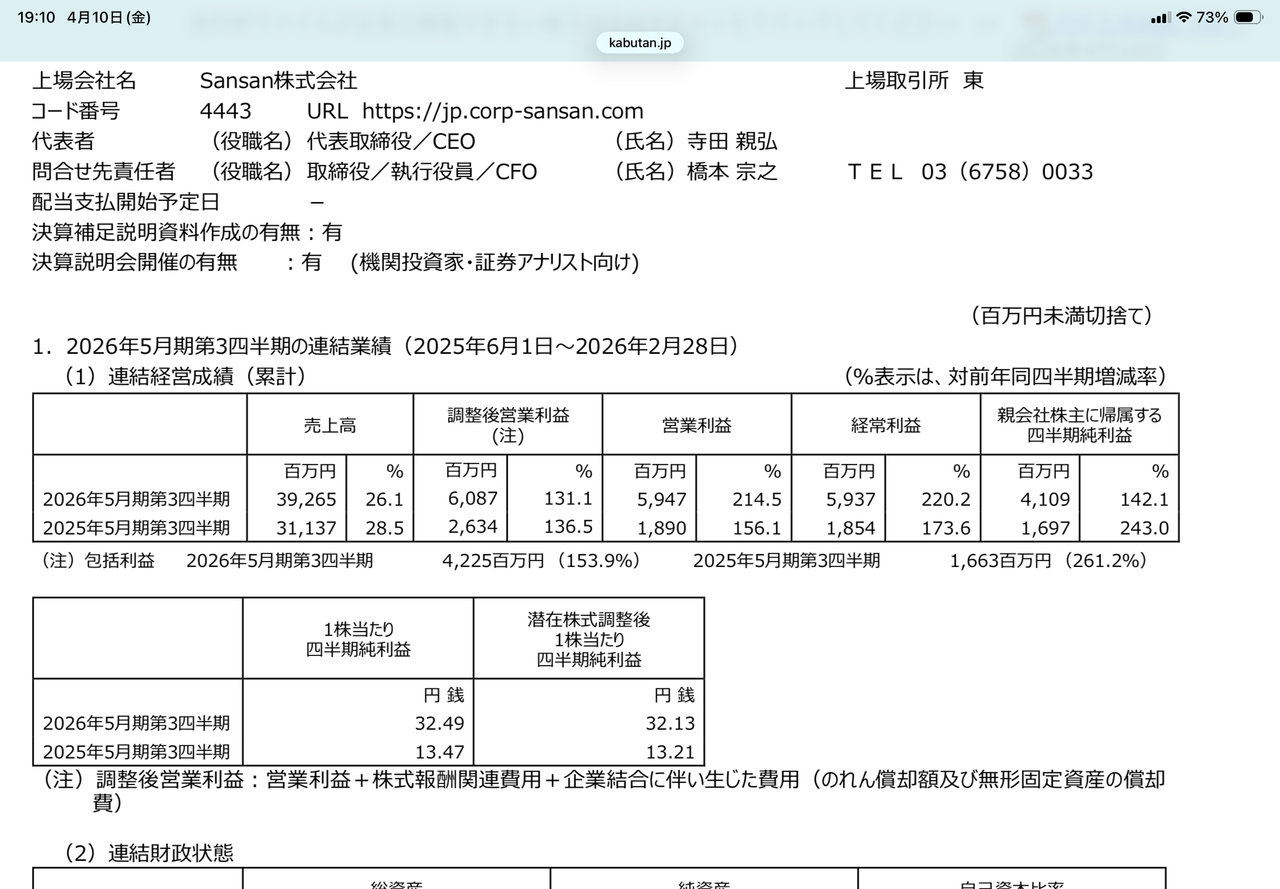
Task: Tap the date 4月10日(金) in status bar
Action: pyautogui.click(x=111, y=17)
